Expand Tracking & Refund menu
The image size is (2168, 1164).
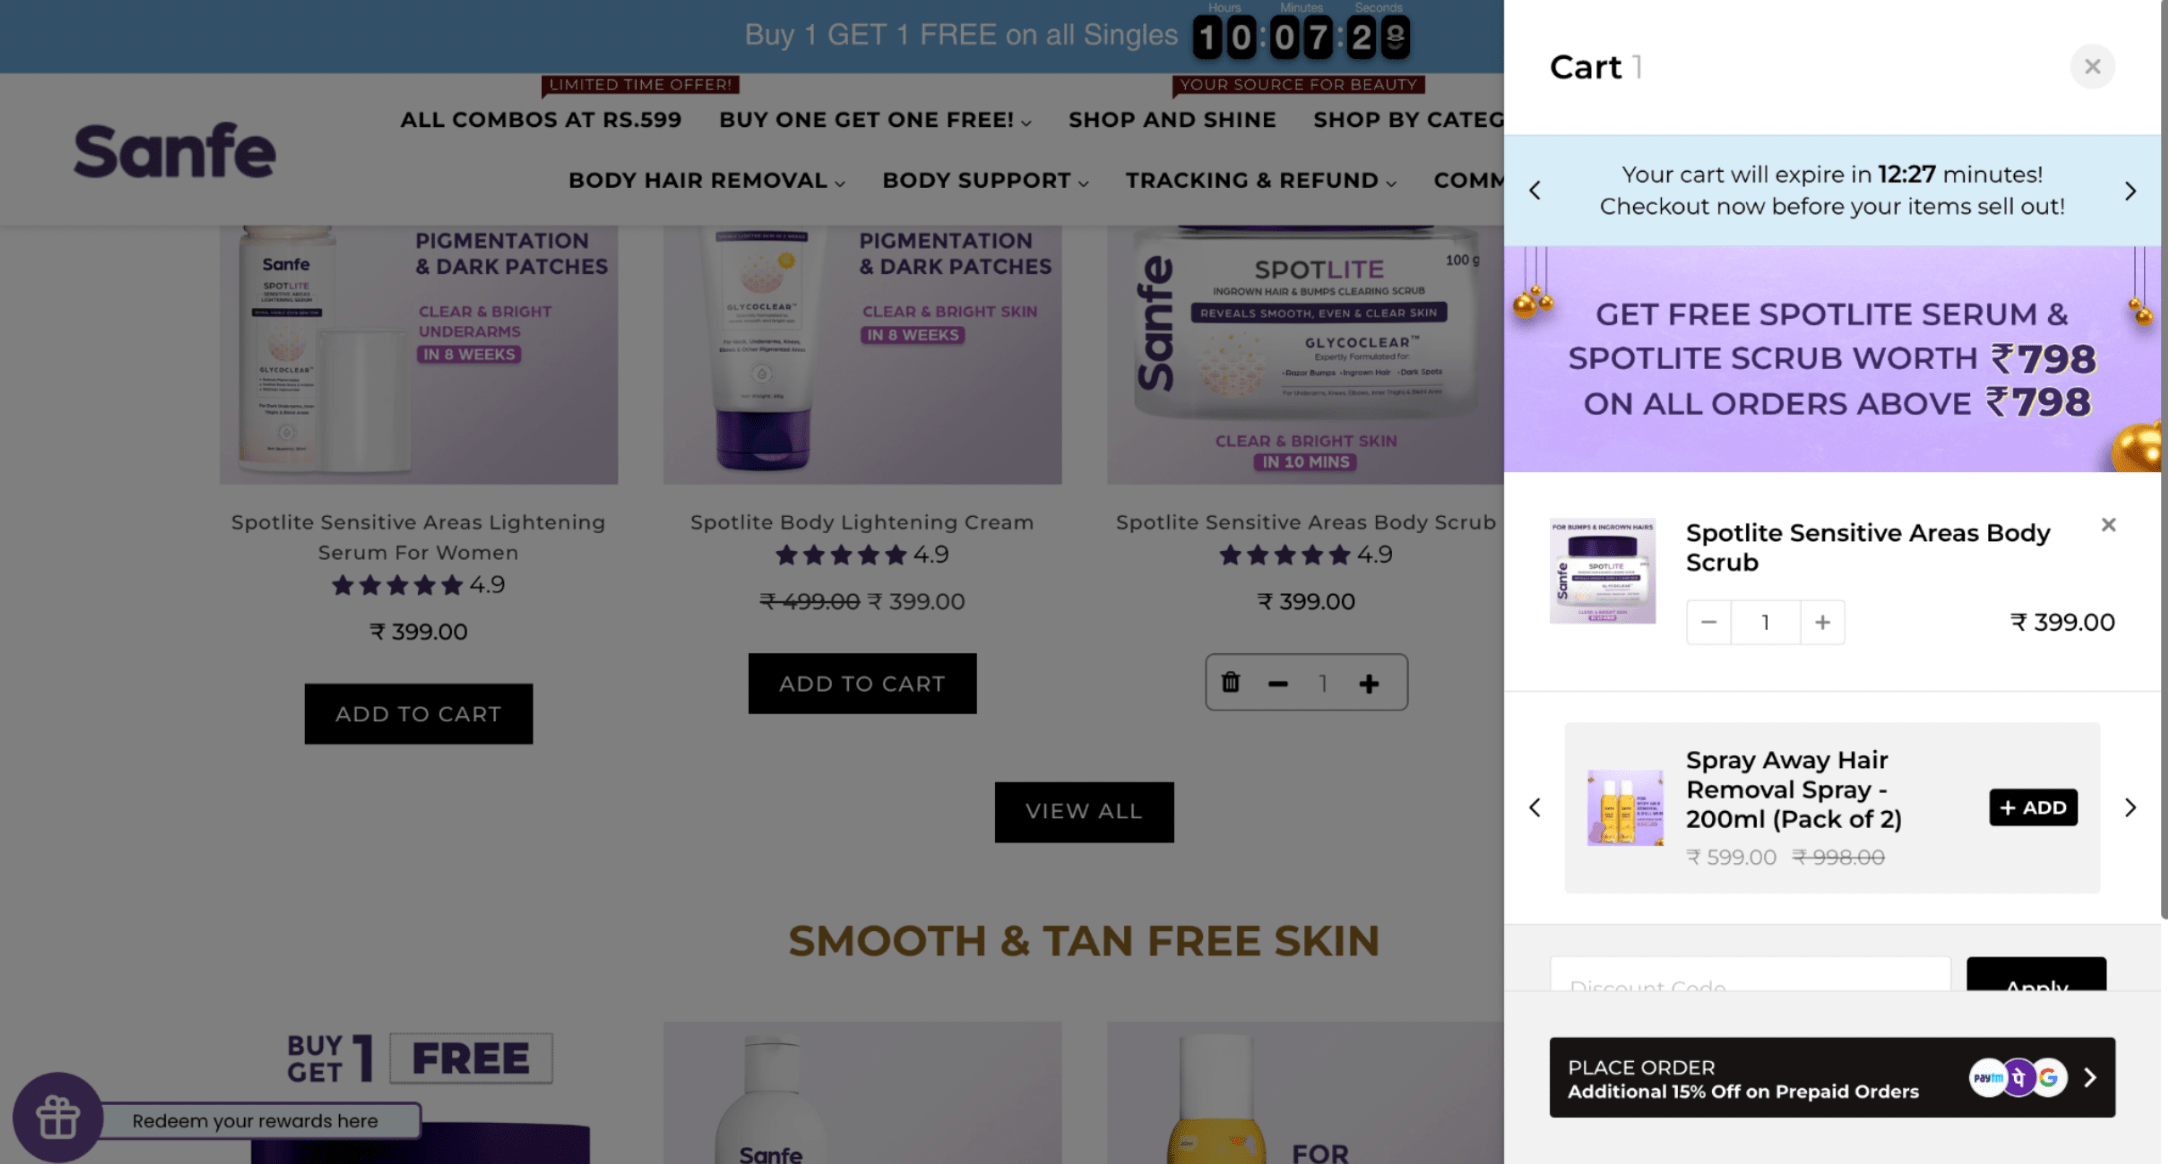(1260, 181)
